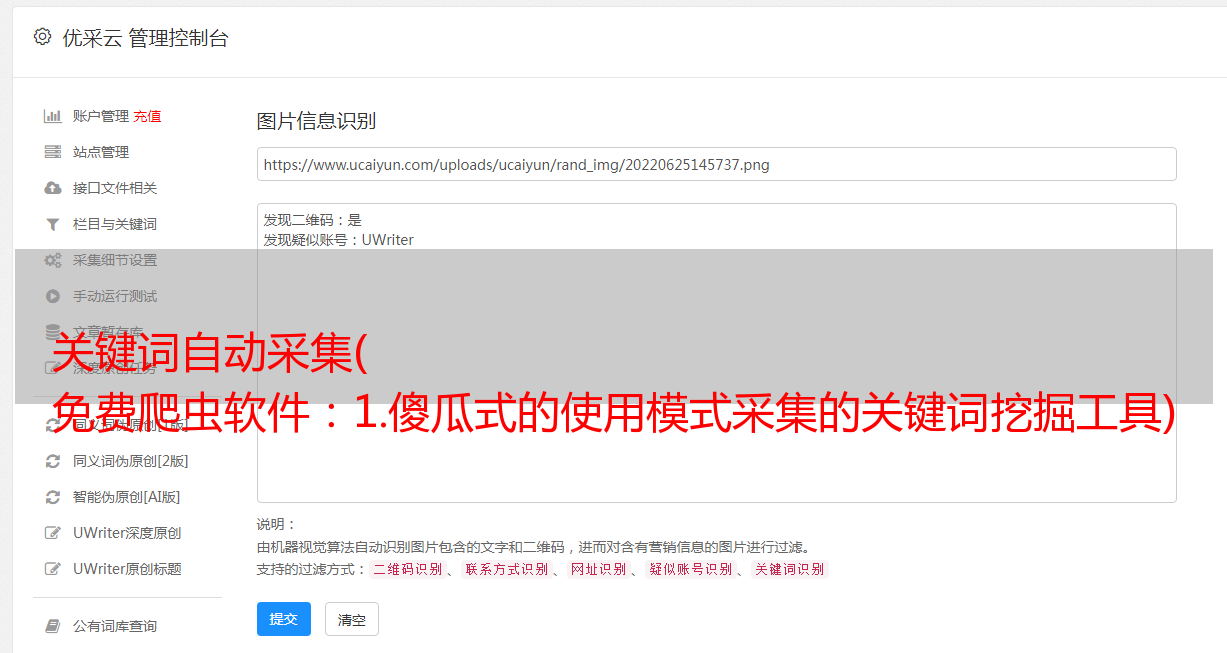Click the edit icon next to UWriter深度原创

point(53,533)
